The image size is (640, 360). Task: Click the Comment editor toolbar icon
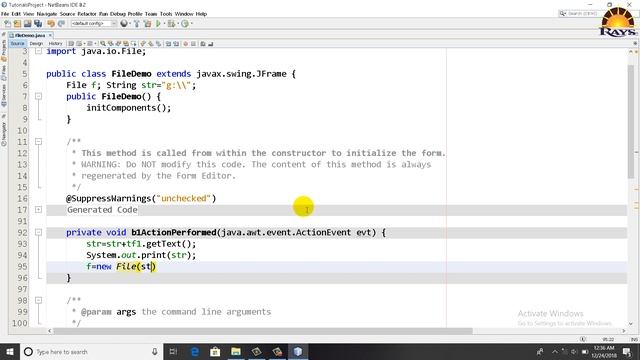(x=202, y=44)
